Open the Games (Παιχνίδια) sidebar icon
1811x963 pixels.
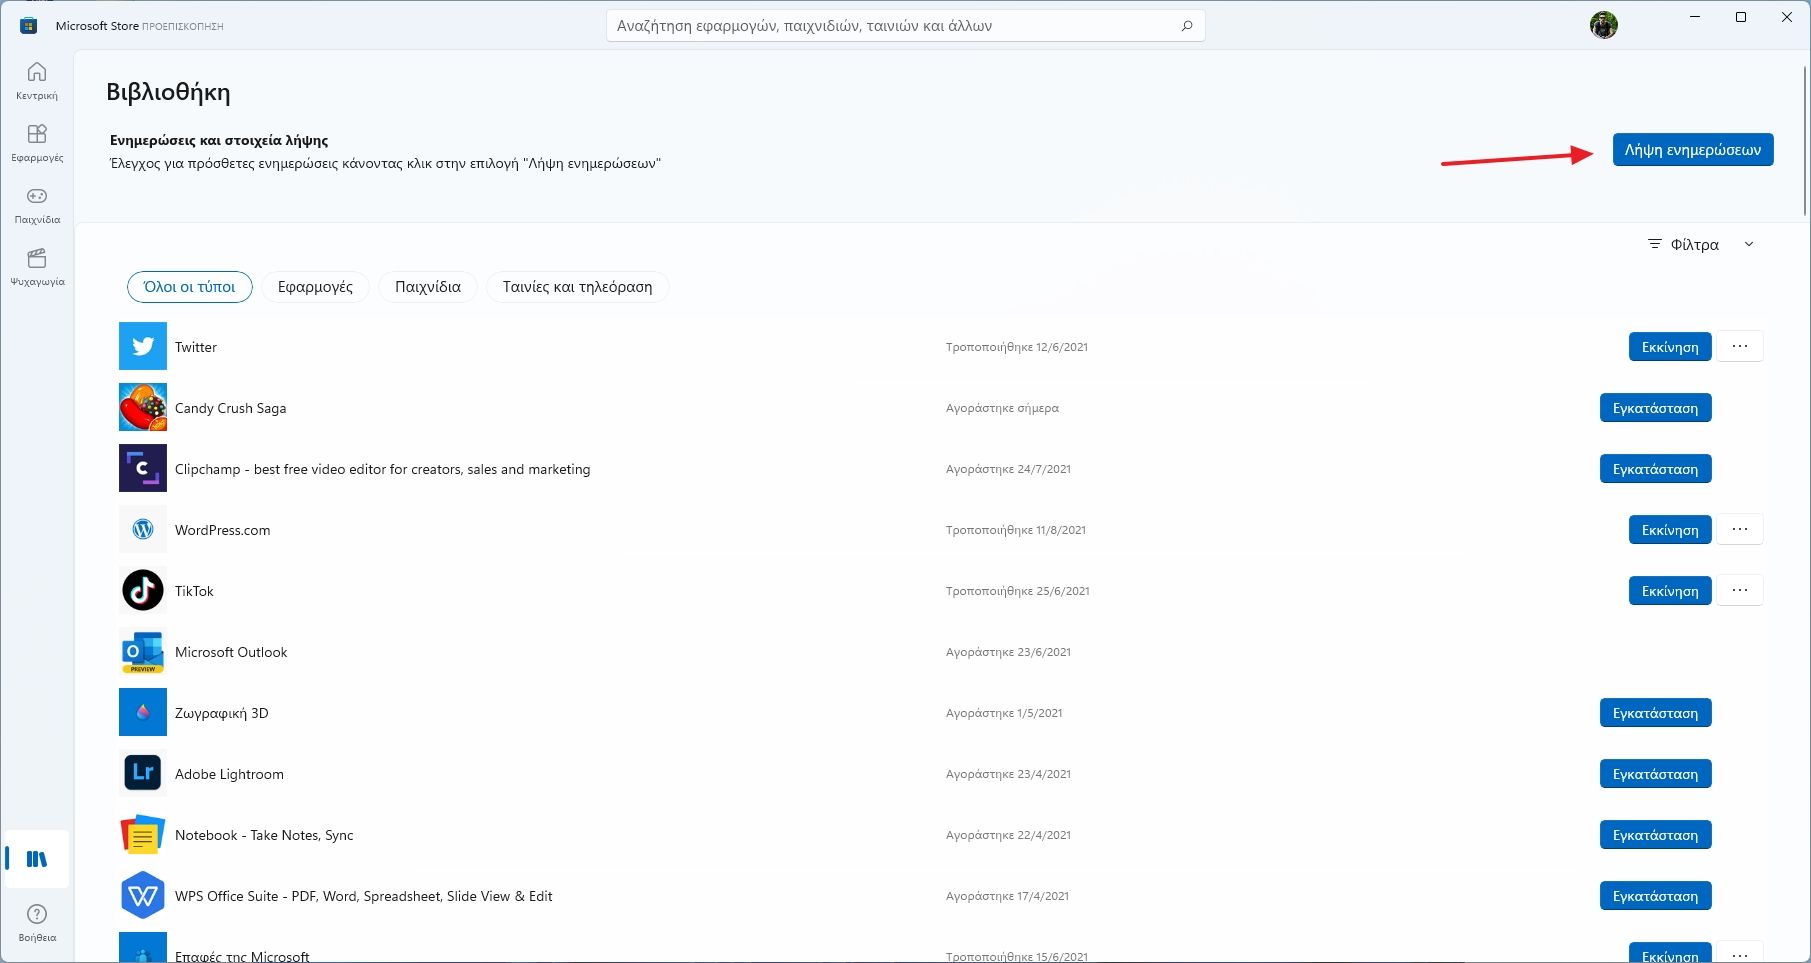[37, 204]
